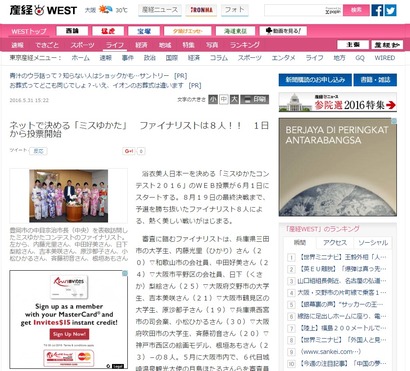
Task: Open 写真 in pink navigation bar
Action: pos(212,45)
